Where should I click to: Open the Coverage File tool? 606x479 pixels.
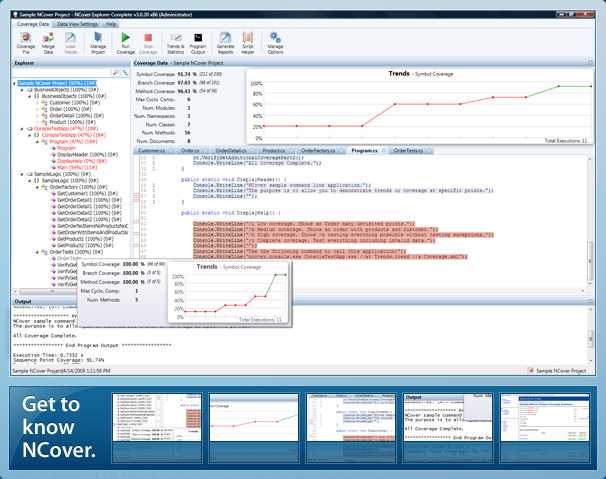pyautogui.click(x=24, y=38)
